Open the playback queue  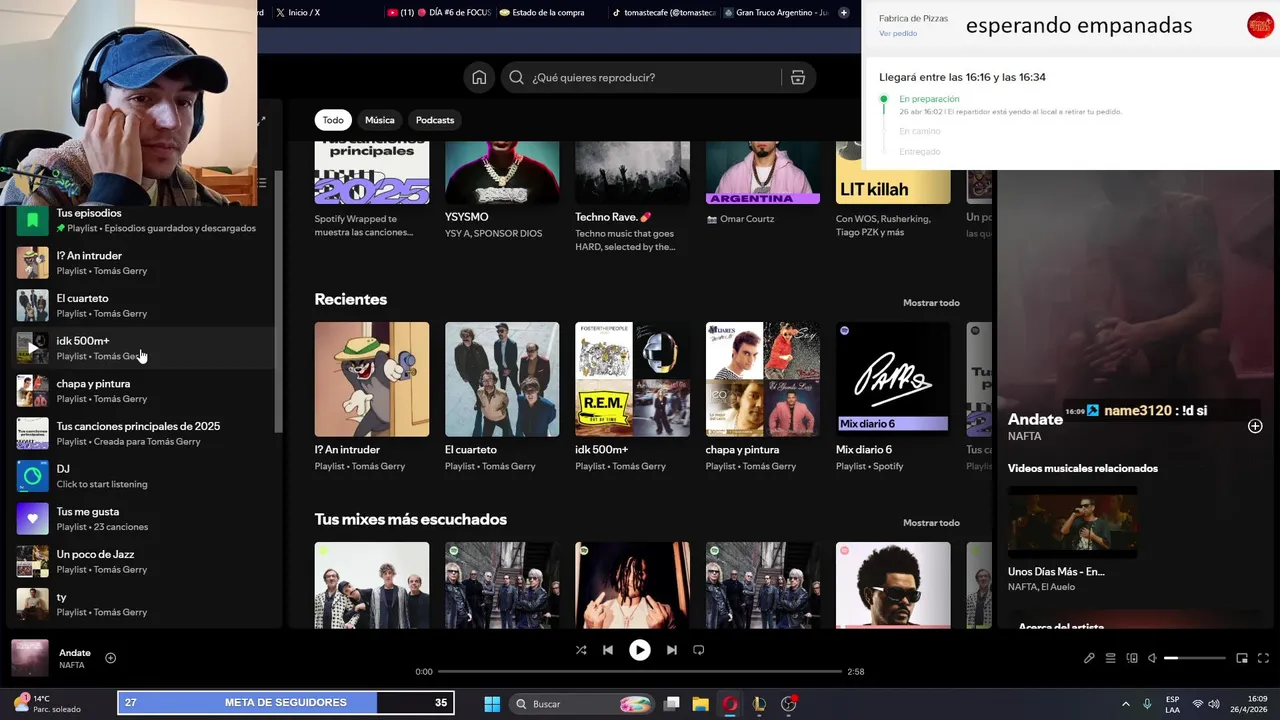(1111, 658)
